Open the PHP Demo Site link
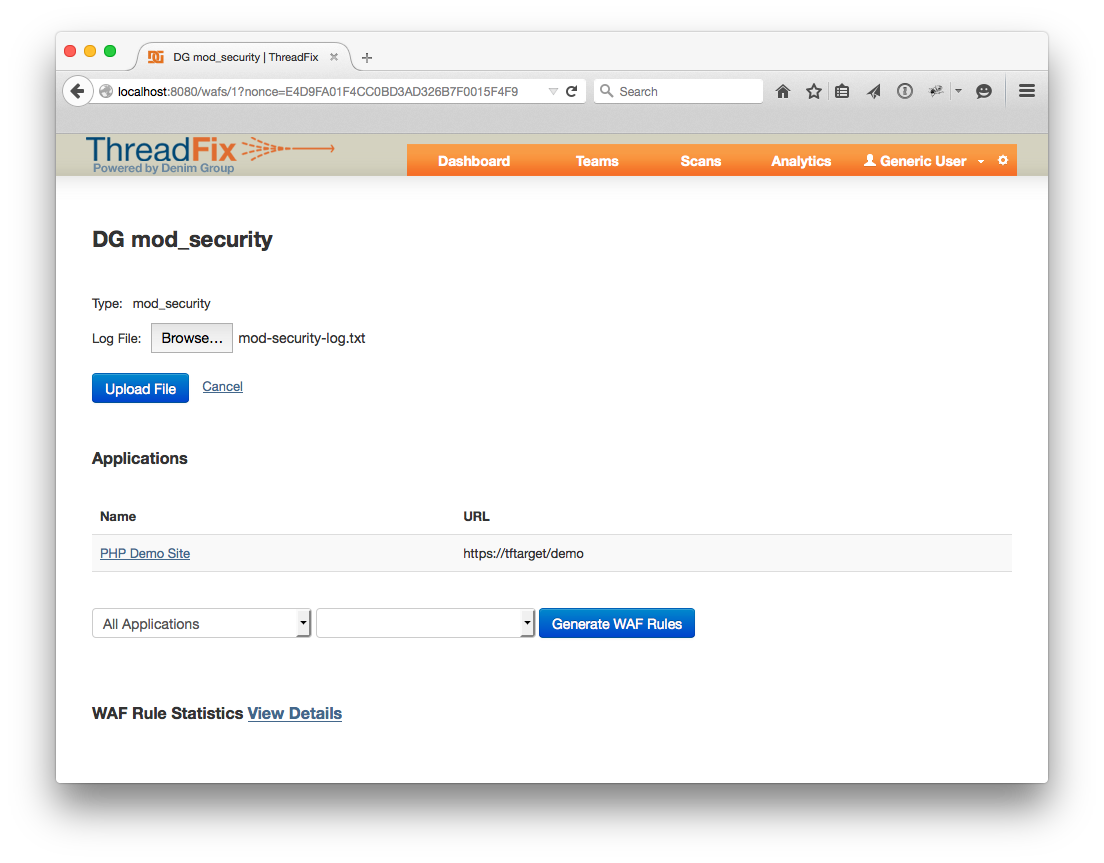Viewport: 1104px width, 863px height. [x=145, y=553]
